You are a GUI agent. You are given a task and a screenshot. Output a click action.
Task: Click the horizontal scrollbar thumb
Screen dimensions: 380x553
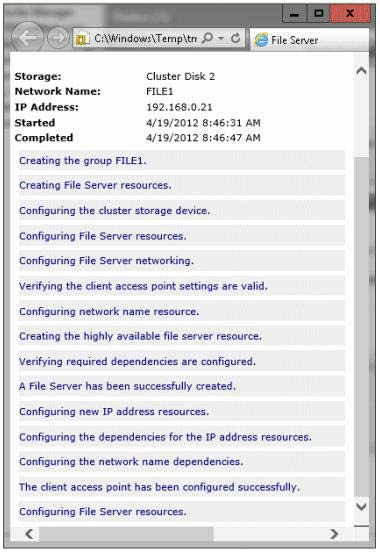(126, 533)
